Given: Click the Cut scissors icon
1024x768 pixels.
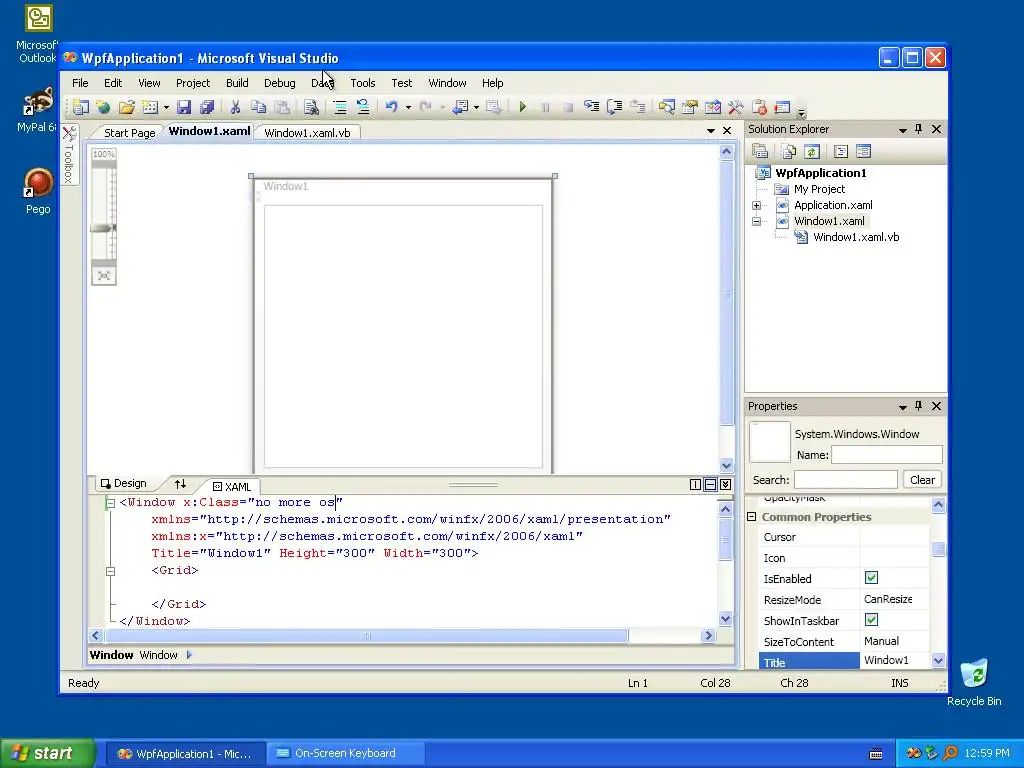Looking at the screenshot, I should click(x=236, y=107).
